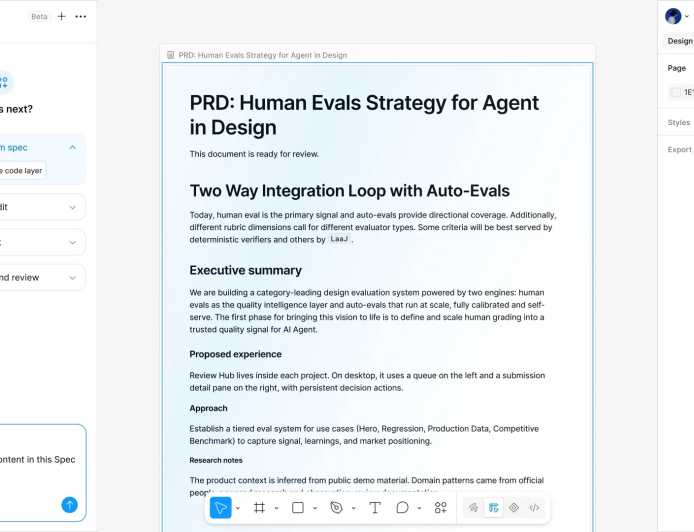Viewport: 694px width, 532px height.
Task: Select the Design tab in the right panel
Action: click(679, 41)
